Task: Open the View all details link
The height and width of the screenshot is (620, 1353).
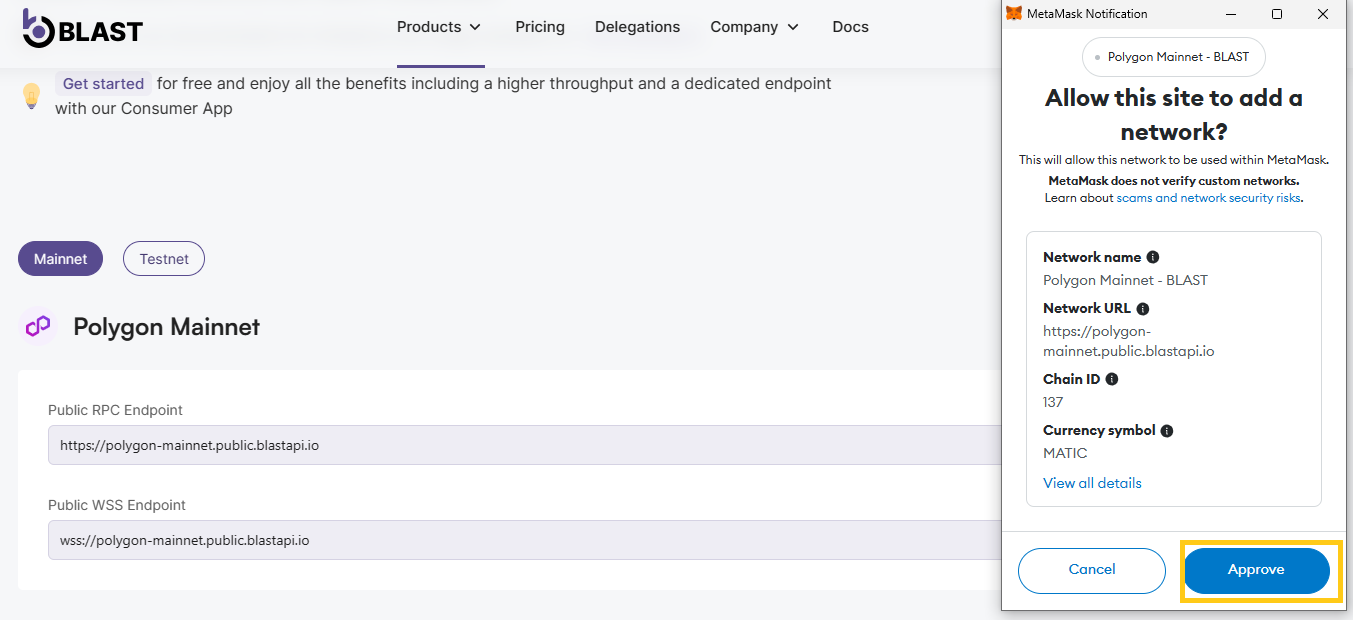Action: coord(1092,483)
